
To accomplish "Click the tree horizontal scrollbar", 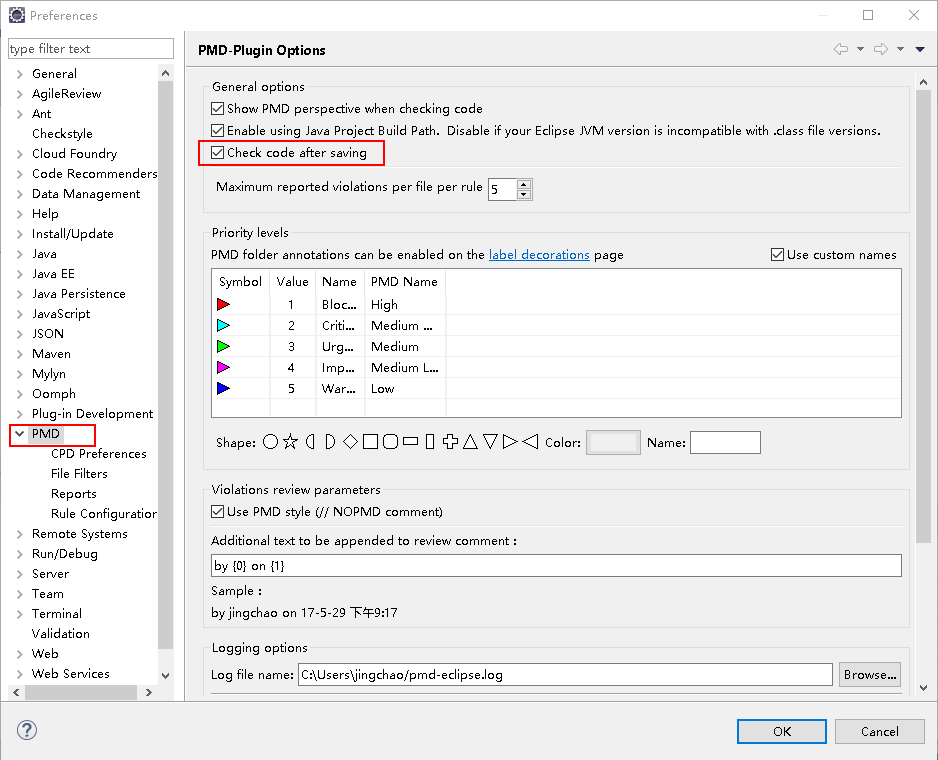I will point(81,692).
